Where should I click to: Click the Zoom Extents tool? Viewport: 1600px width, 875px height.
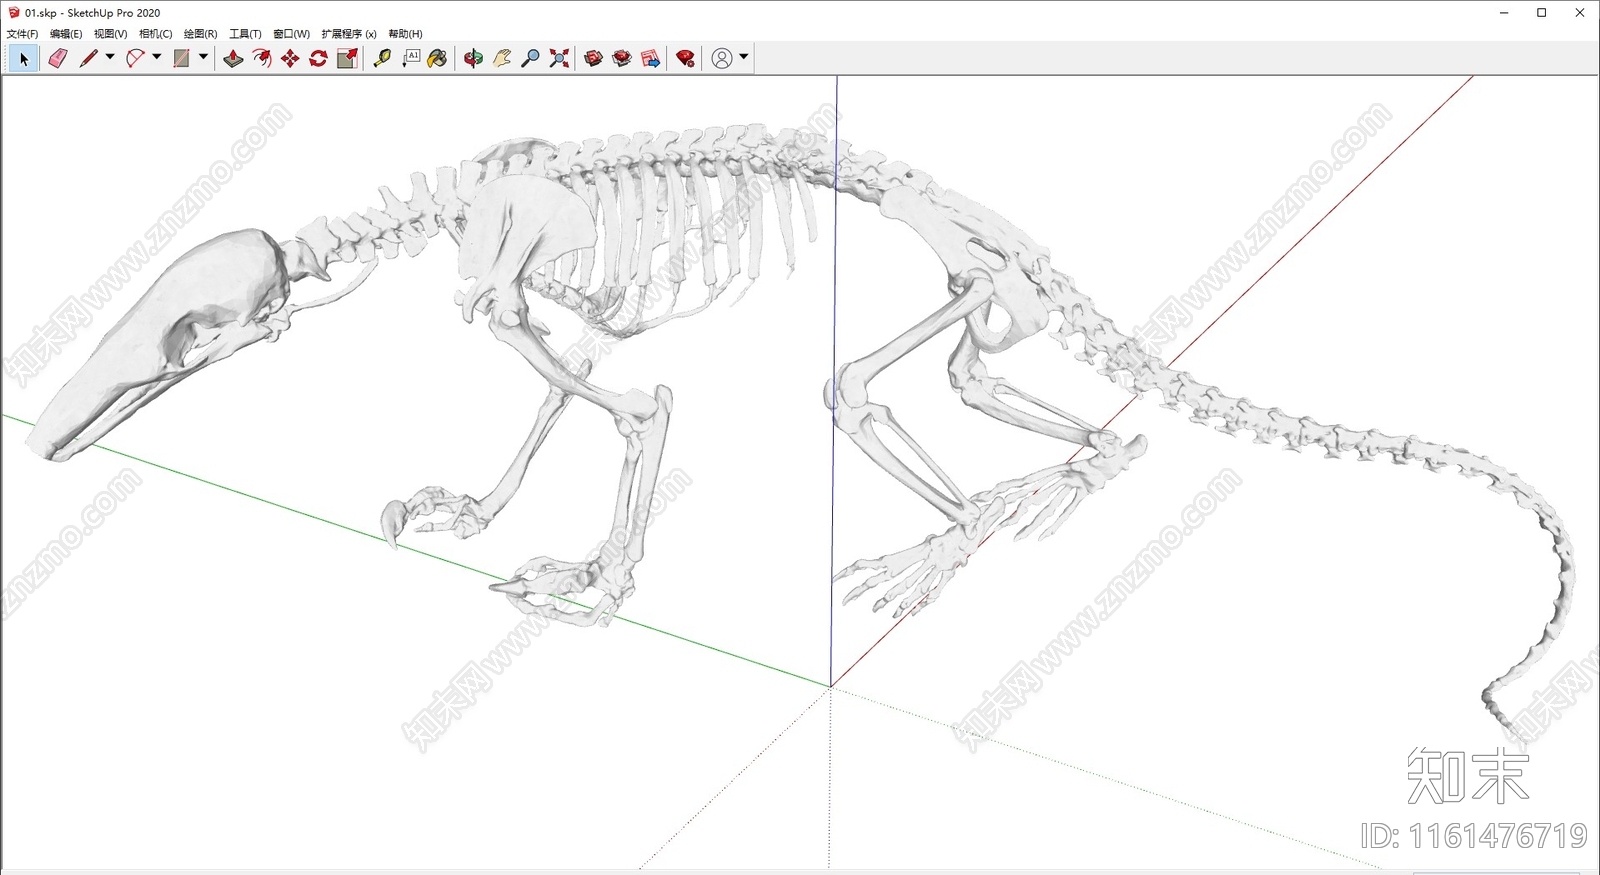(x=559, y=59)
